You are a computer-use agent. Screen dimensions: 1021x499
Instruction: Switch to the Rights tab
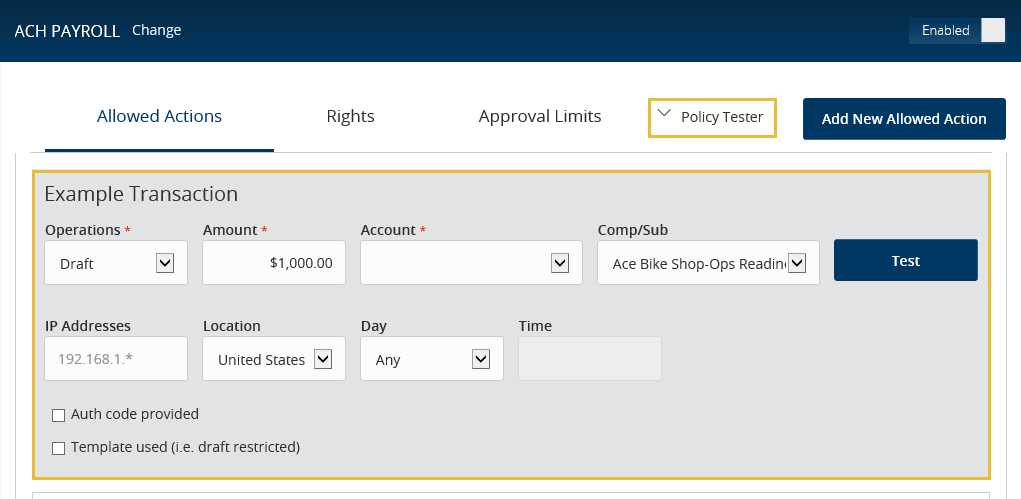(x=350, y=117)
